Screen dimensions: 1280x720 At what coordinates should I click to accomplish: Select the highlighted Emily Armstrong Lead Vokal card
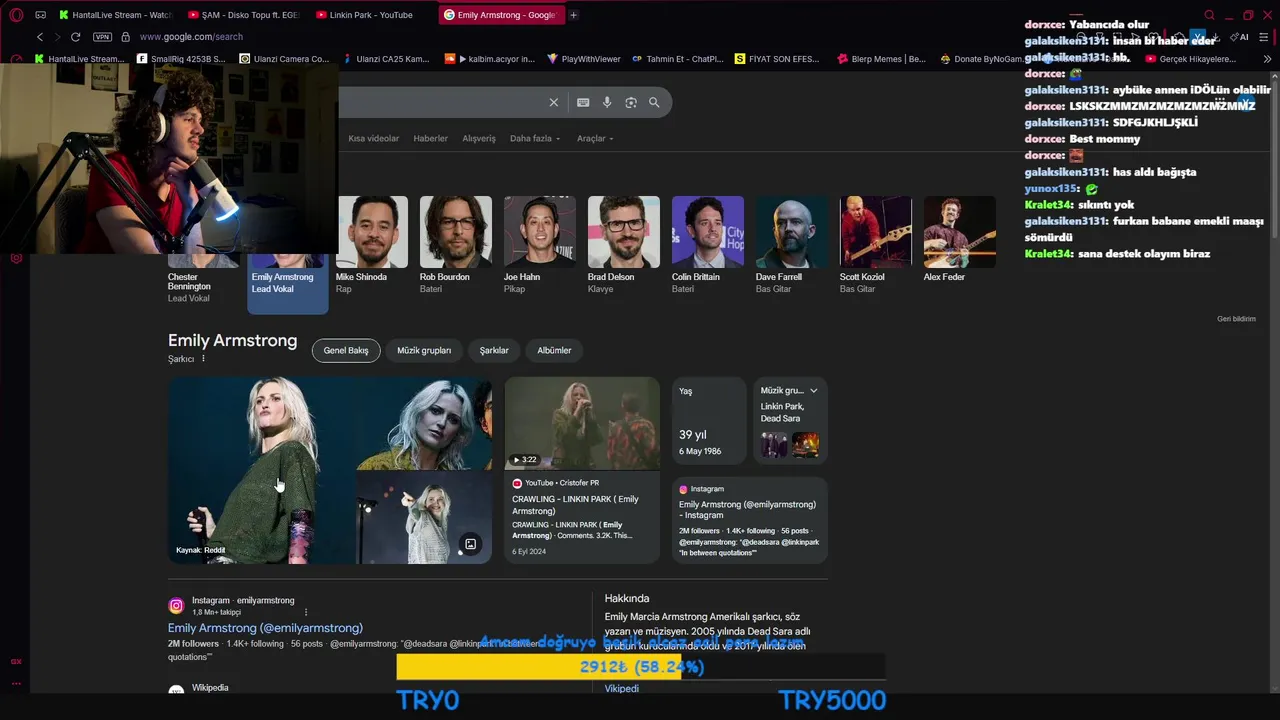(288, 283)
